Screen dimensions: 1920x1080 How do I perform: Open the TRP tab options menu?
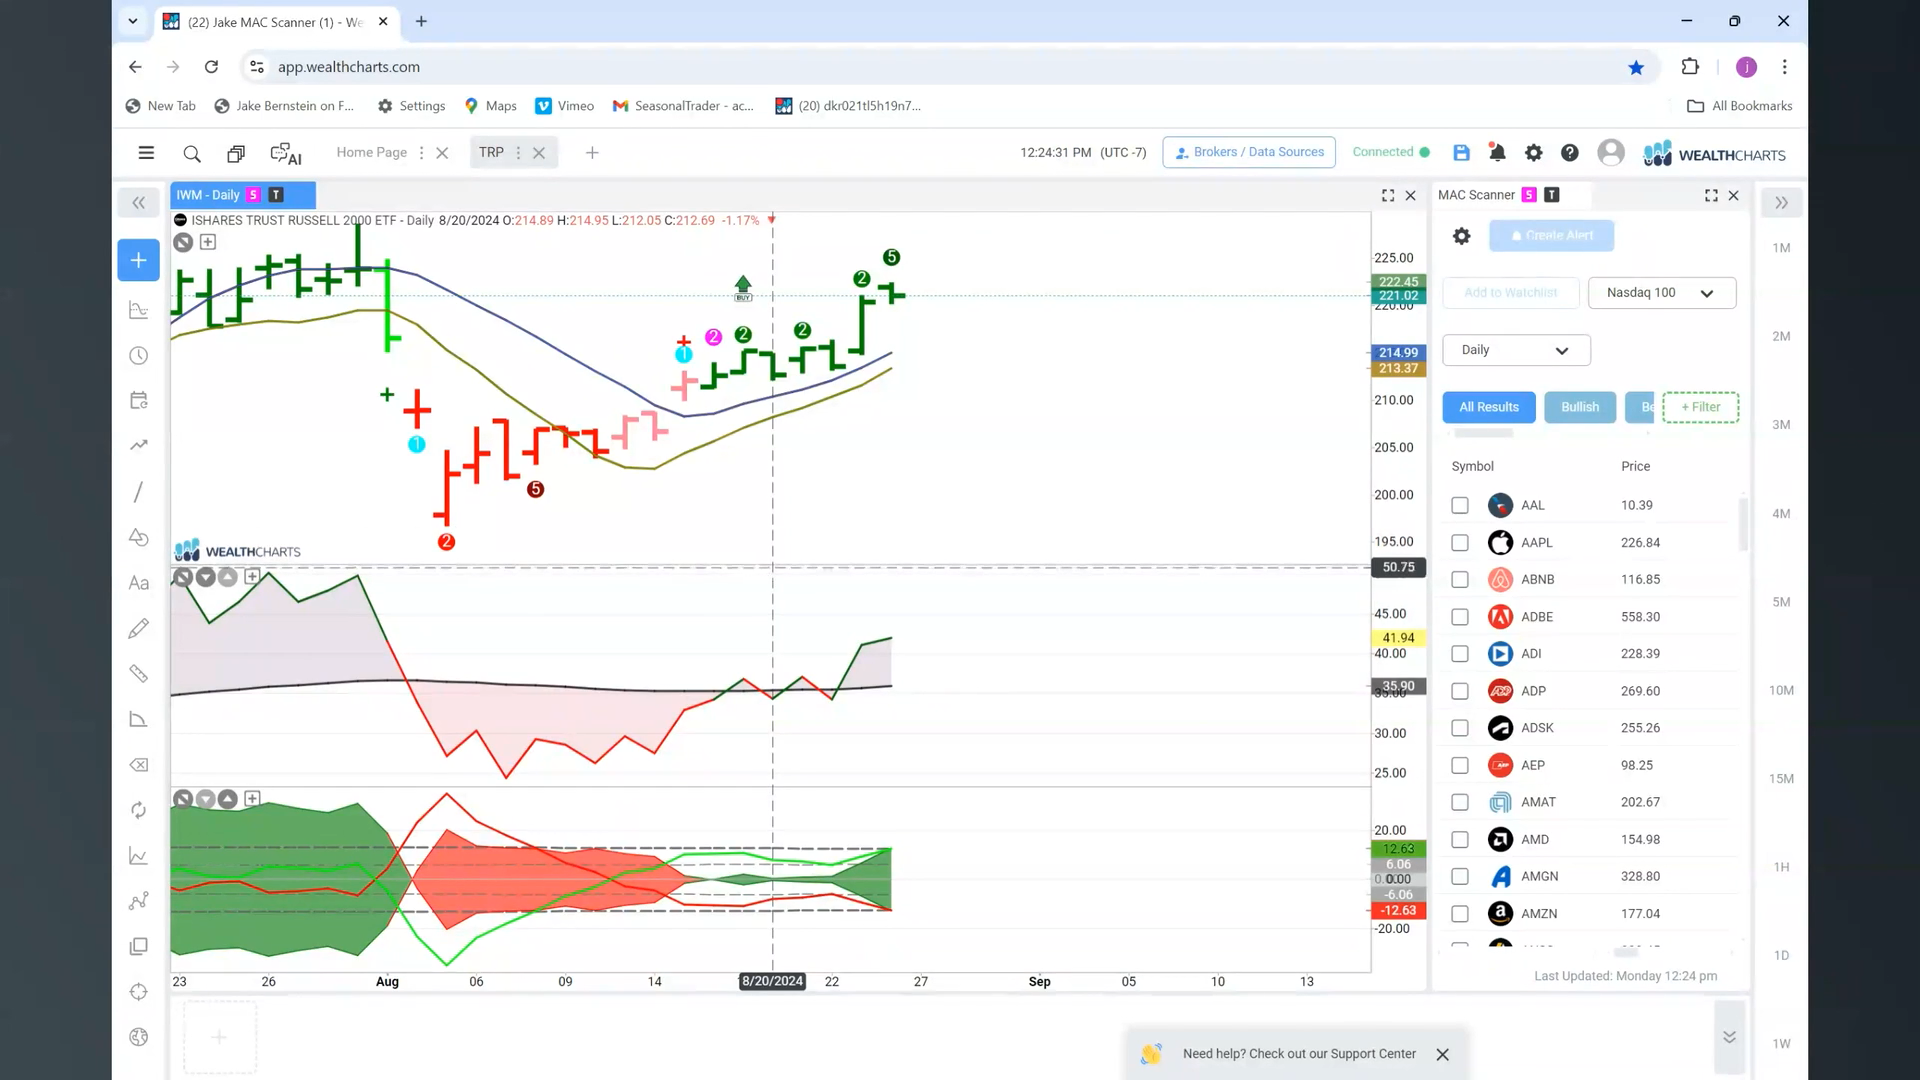(518, 153)
